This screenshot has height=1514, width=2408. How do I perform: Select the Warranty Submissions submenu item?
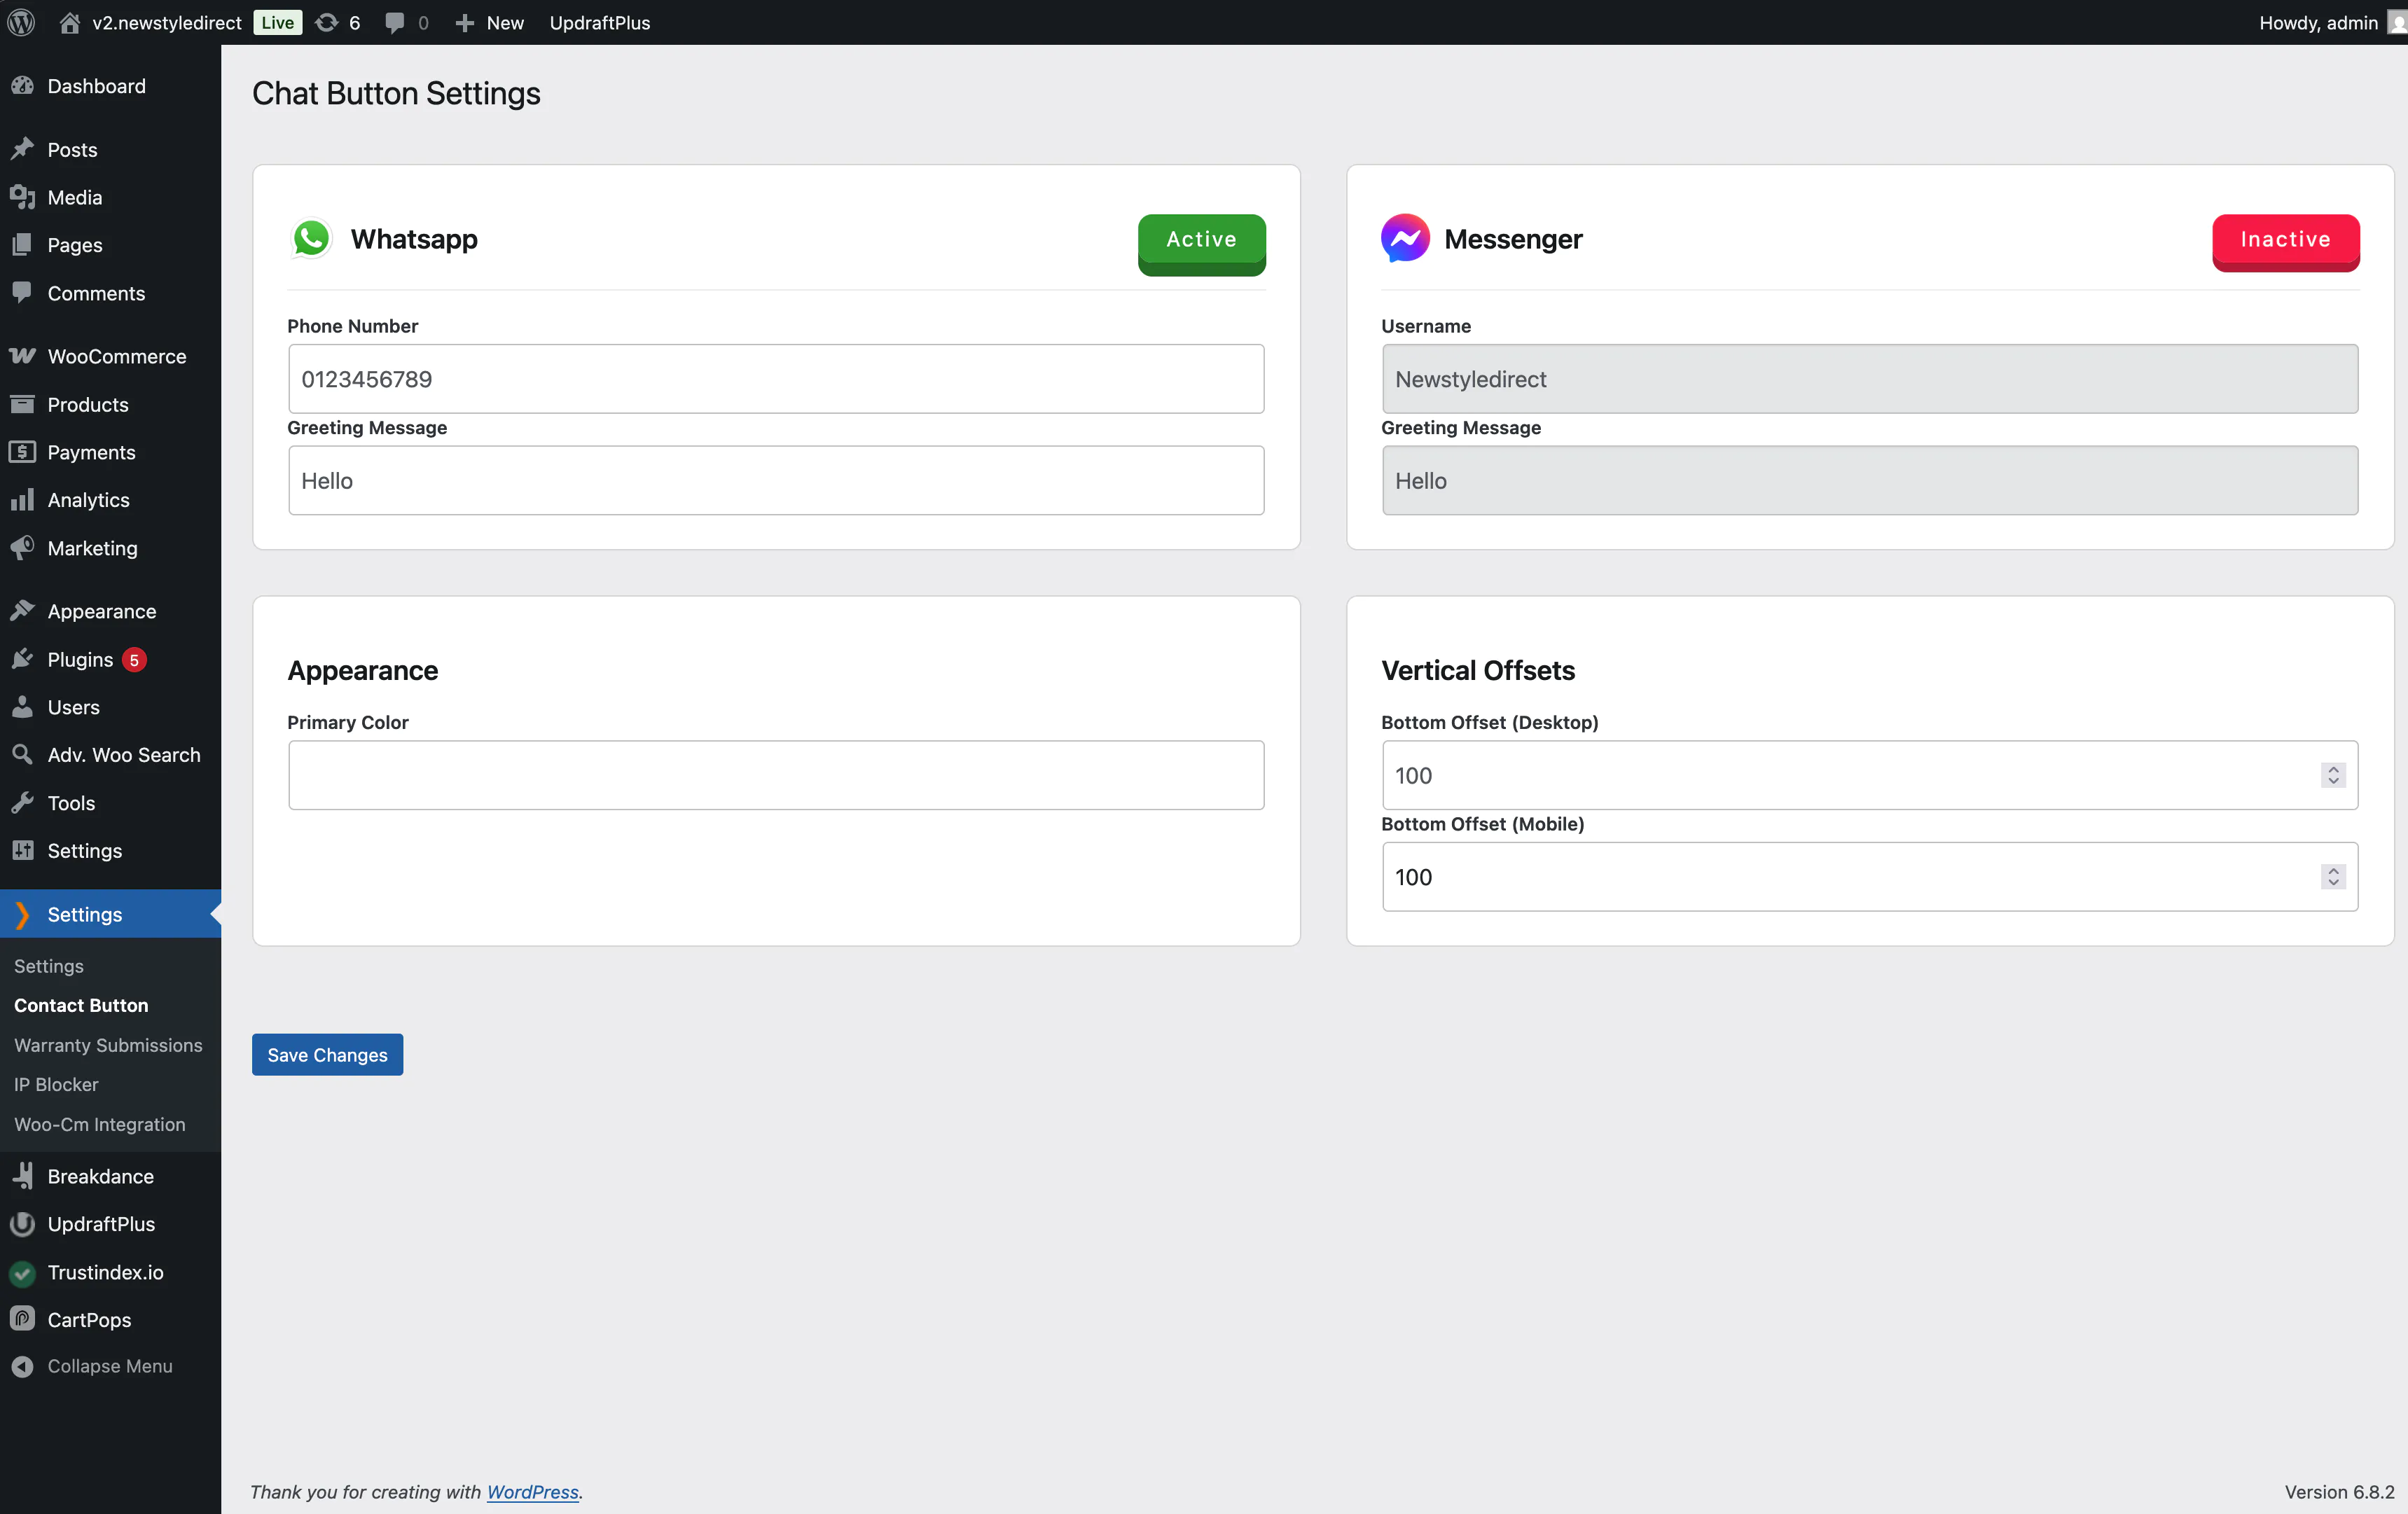click(x=108, y=1045)
